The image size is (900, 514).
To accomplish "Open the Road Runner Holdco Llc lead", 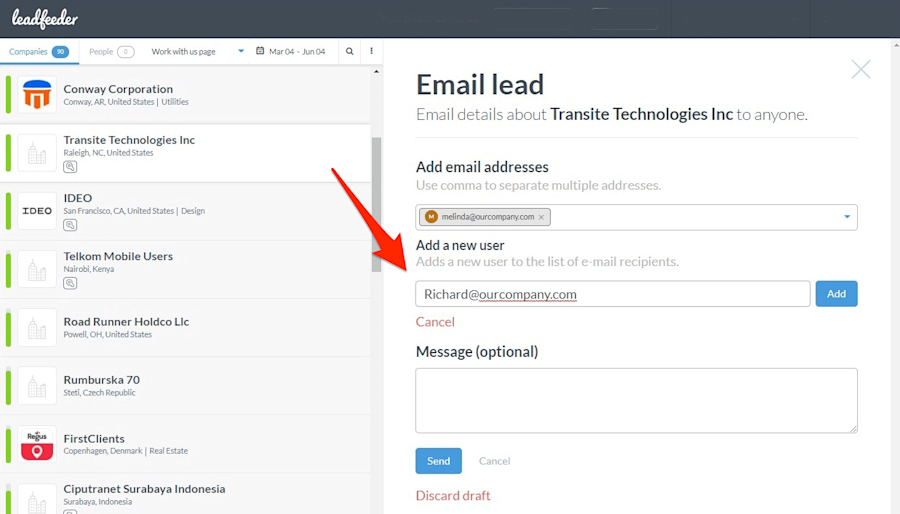I will click(x=185, y=328).
